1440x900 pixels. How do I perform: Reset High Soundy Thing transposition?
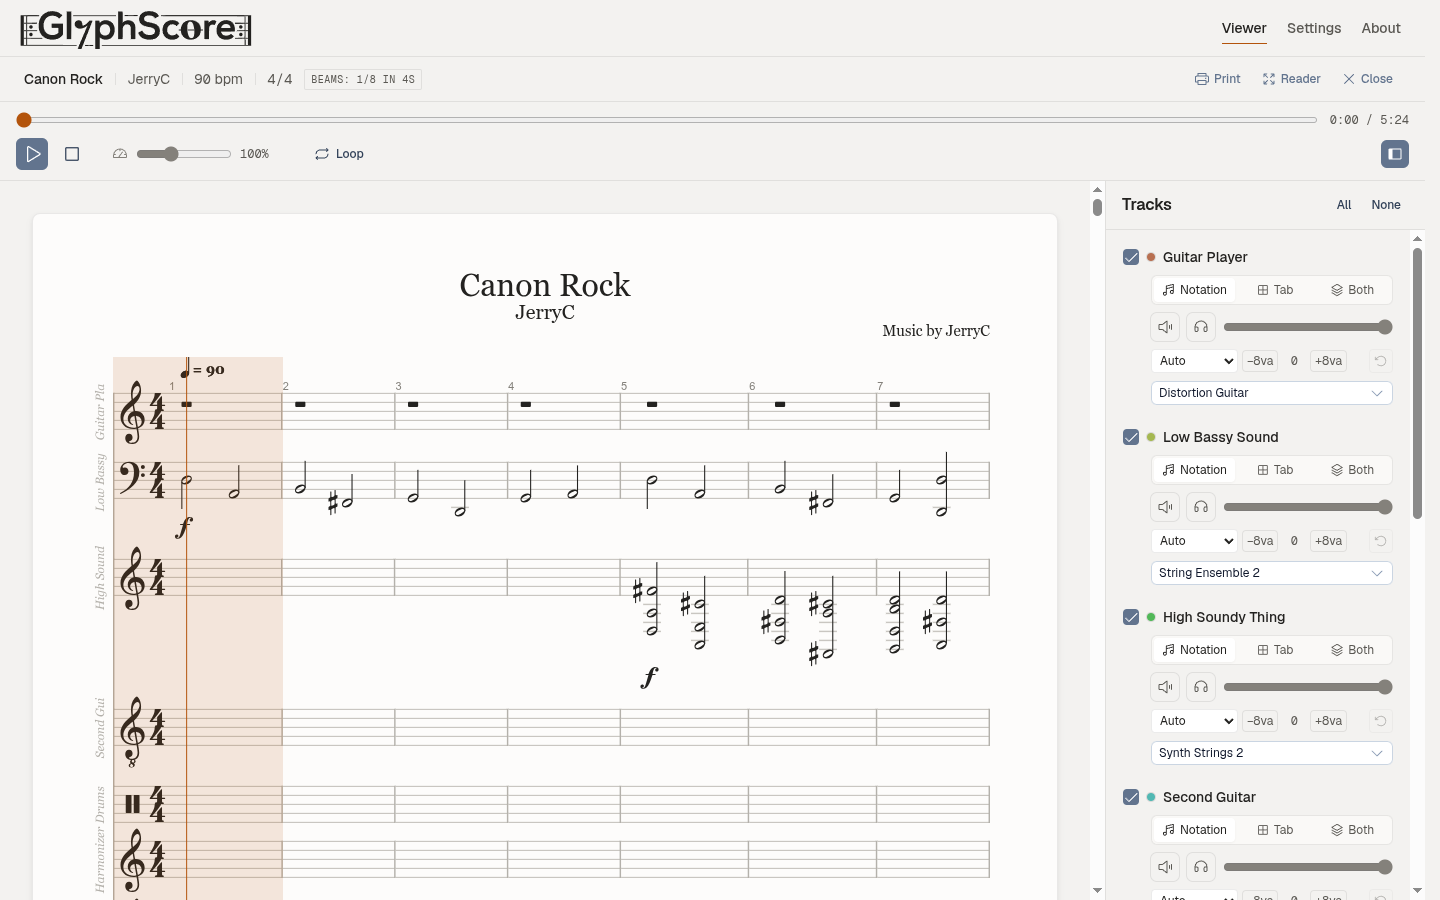(1380, 721)
